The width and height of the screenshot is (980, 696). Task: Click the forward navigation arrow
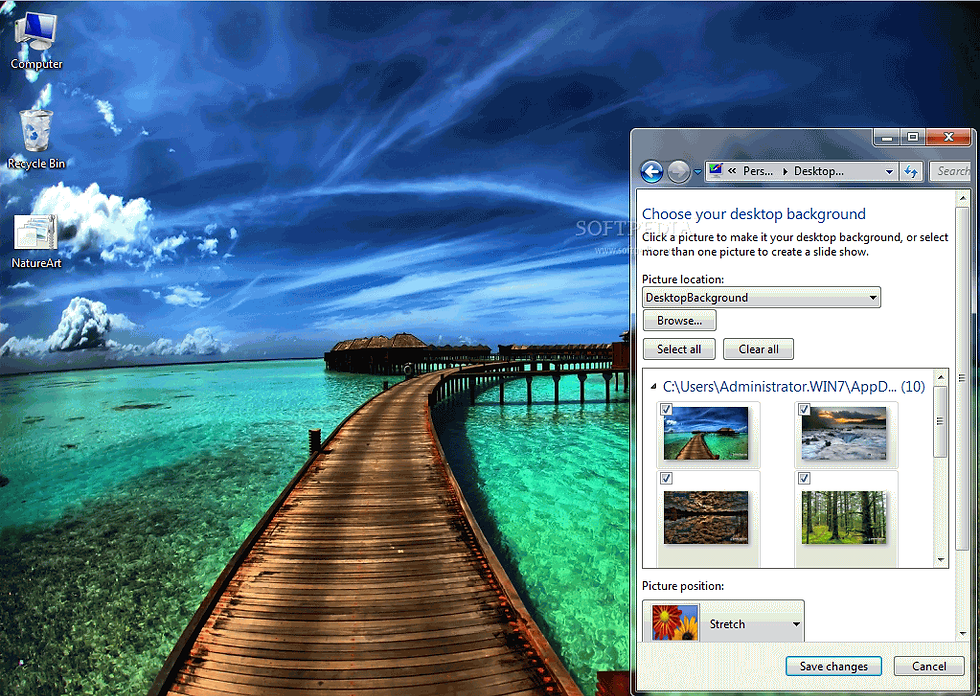click(x=678, y=171)
